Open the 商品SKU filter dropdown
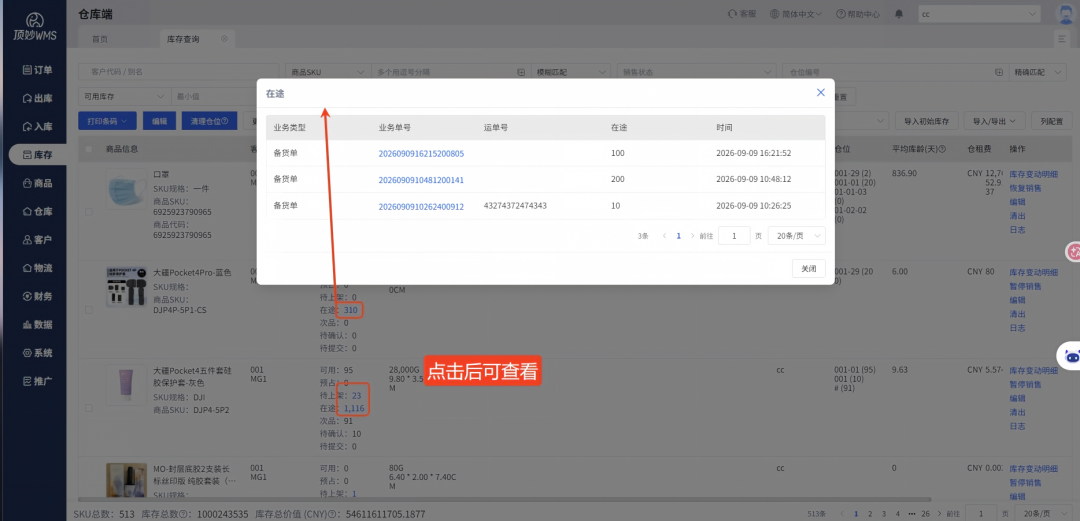This screenshot has height=521, width=1080. point(328,72)
